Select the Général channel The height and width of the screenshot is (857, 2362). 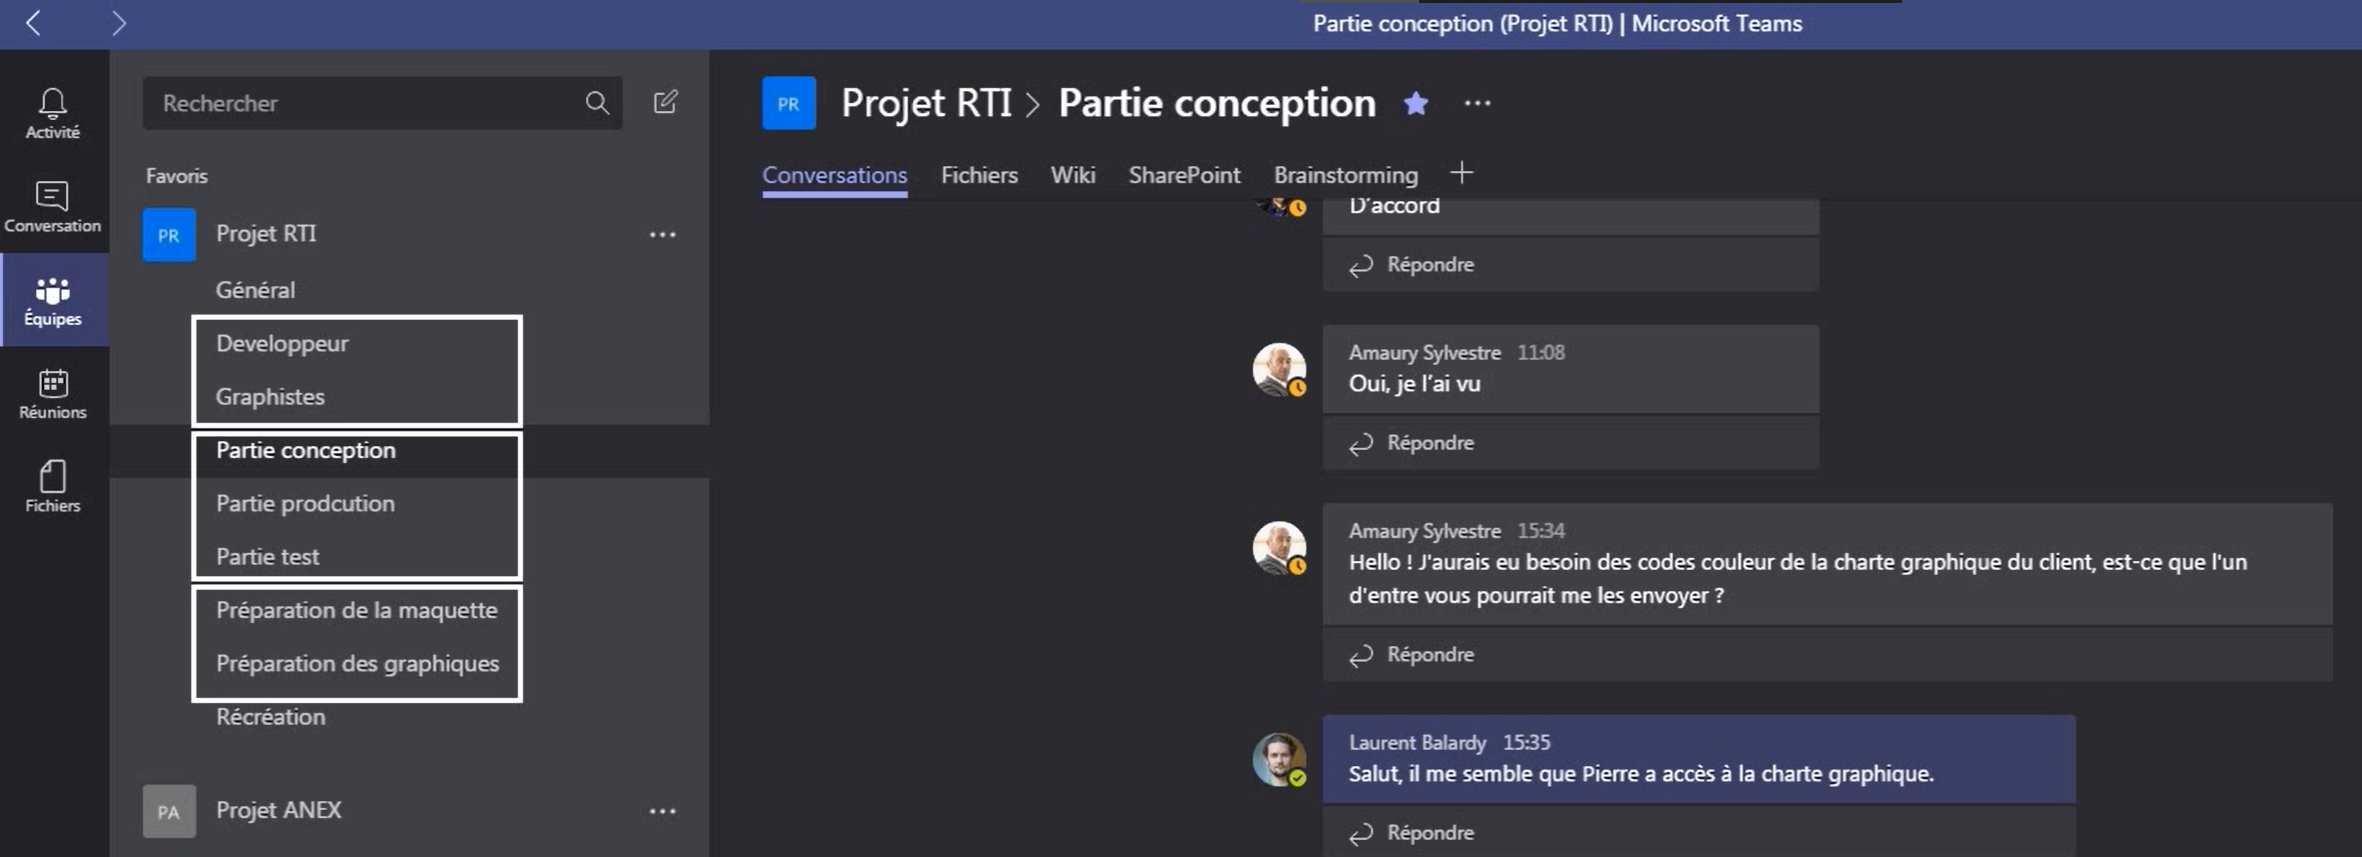click(x=256, y=289)
